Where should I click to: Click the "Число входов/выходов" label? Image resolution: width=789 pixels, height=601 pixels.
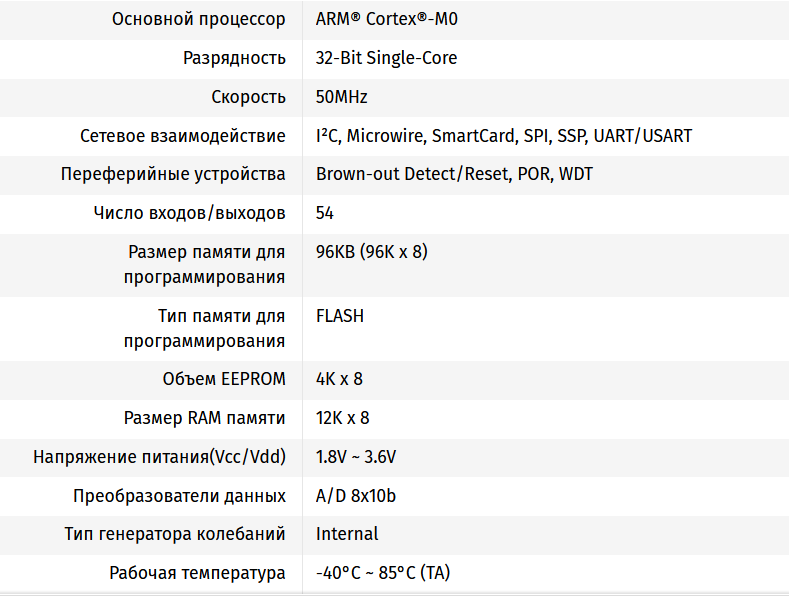tap(189, 213)
